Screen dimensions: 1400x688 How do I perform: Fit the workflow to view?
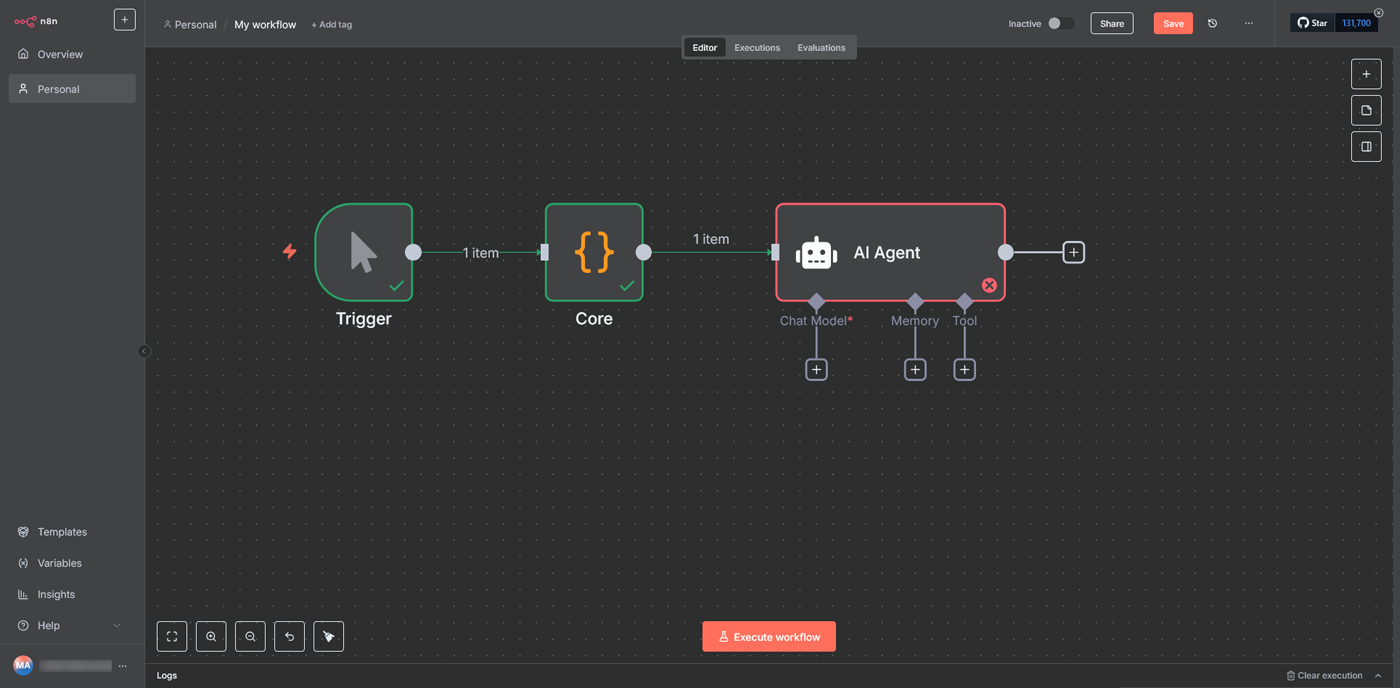pos(172,637)
